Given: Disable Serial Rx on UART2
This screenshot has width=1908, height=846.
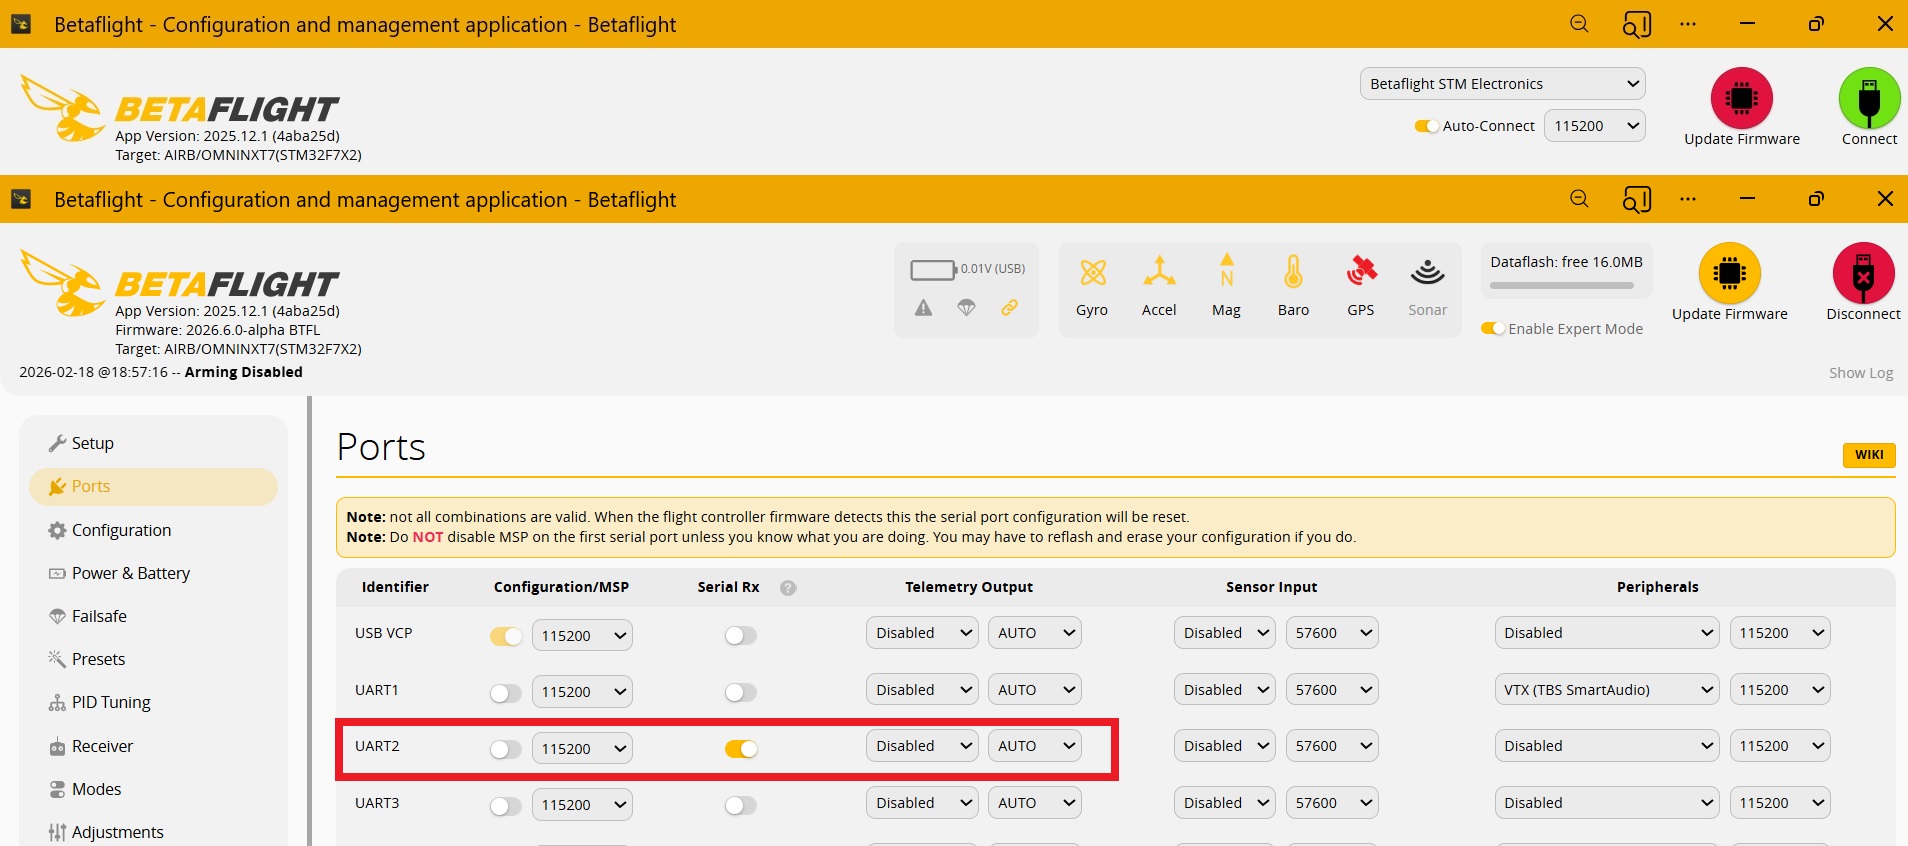Looking at the screenshot, I should coord(741,749).
